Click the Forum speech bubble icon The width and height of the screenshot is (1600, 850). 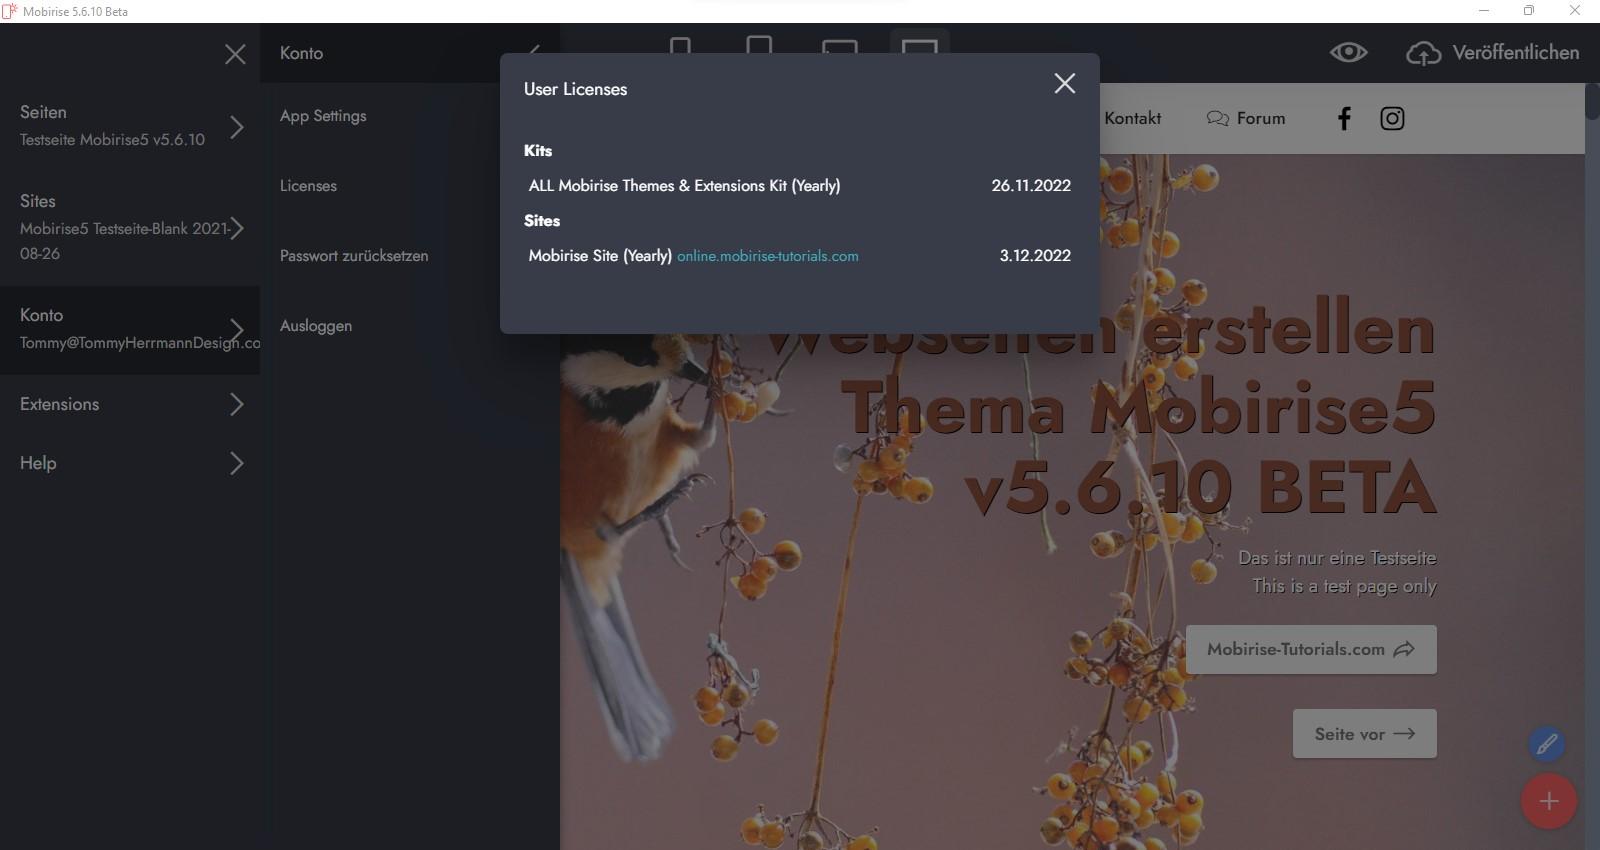point(1217,118)
